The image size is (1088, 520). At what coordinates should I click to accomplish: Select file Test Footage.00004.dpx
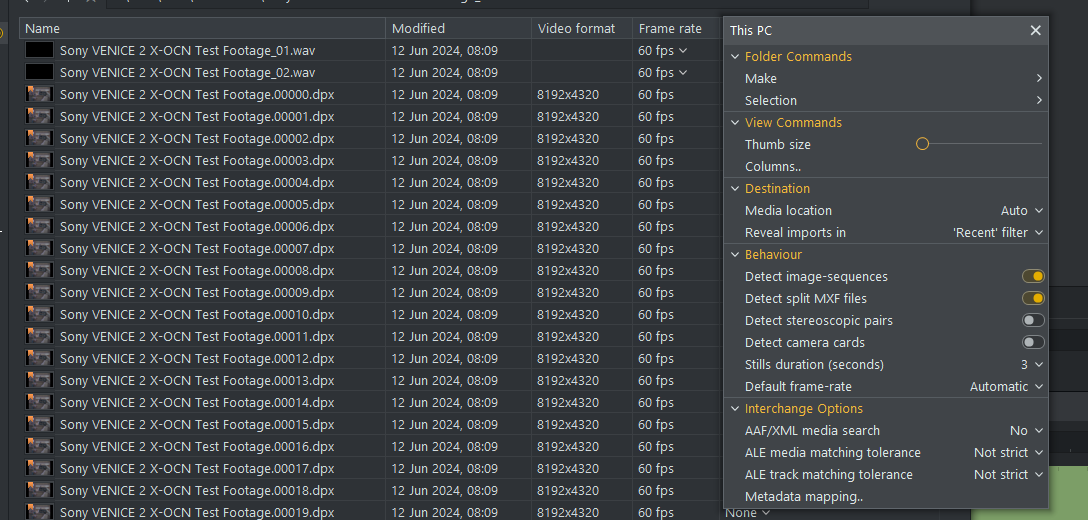click(197, 183)
